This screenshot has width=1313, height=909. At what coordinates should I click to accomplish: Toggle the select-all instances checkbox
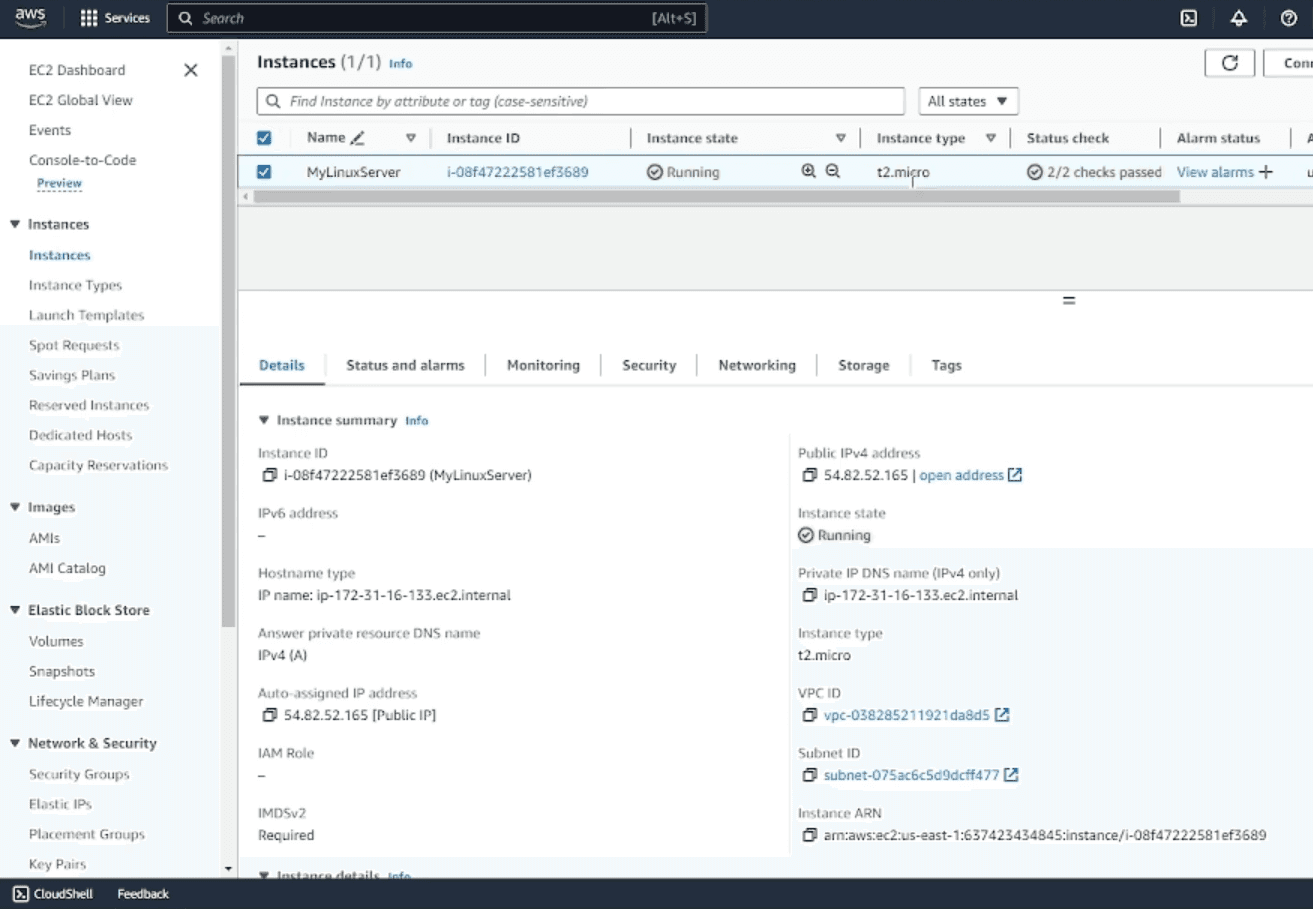[x=264, y=138]
